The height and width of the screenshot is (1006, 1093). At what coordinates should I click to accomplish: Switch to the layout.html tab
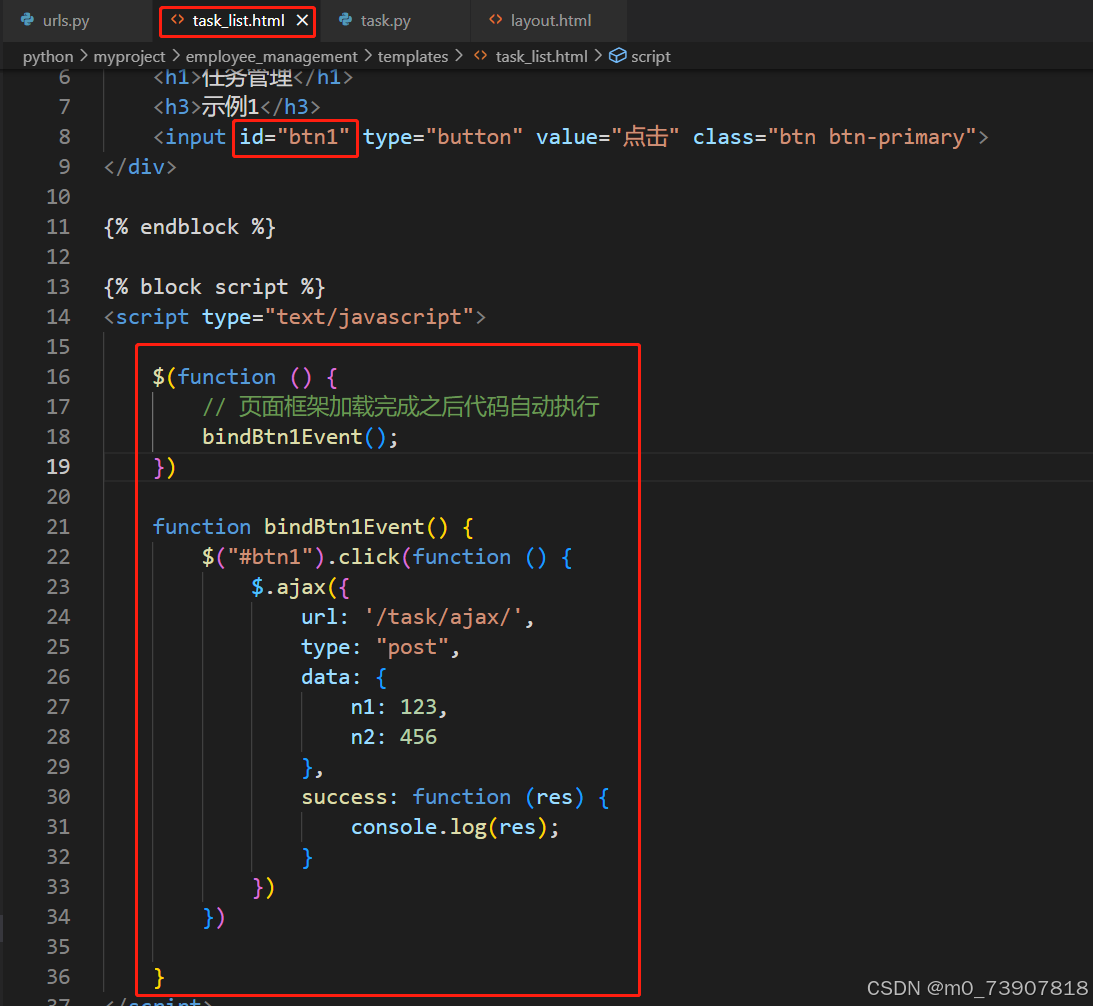tap(549, 19)
